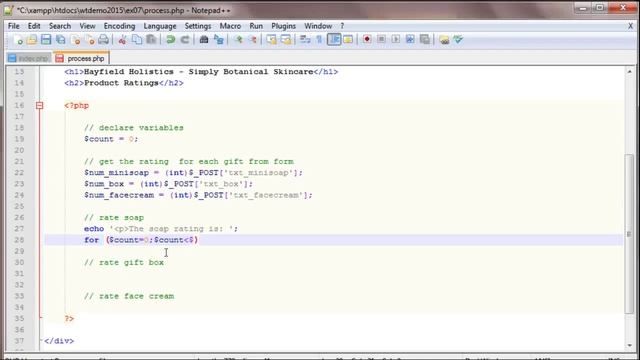The image size is (640, 360).
Task: Click line number 16 in the margin
Action: pos(19,105)
